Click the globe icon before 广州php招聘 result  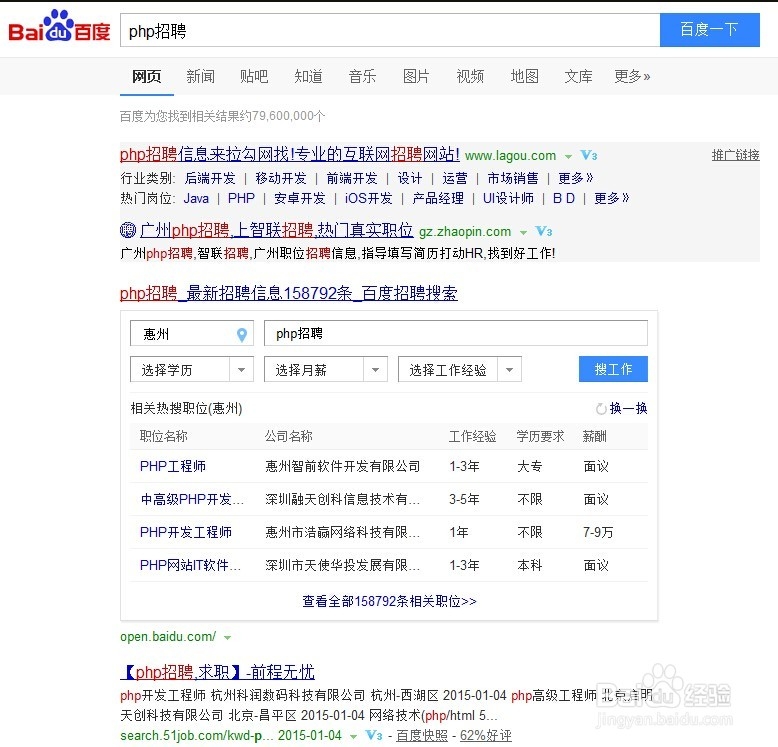[x=128, y=230]
